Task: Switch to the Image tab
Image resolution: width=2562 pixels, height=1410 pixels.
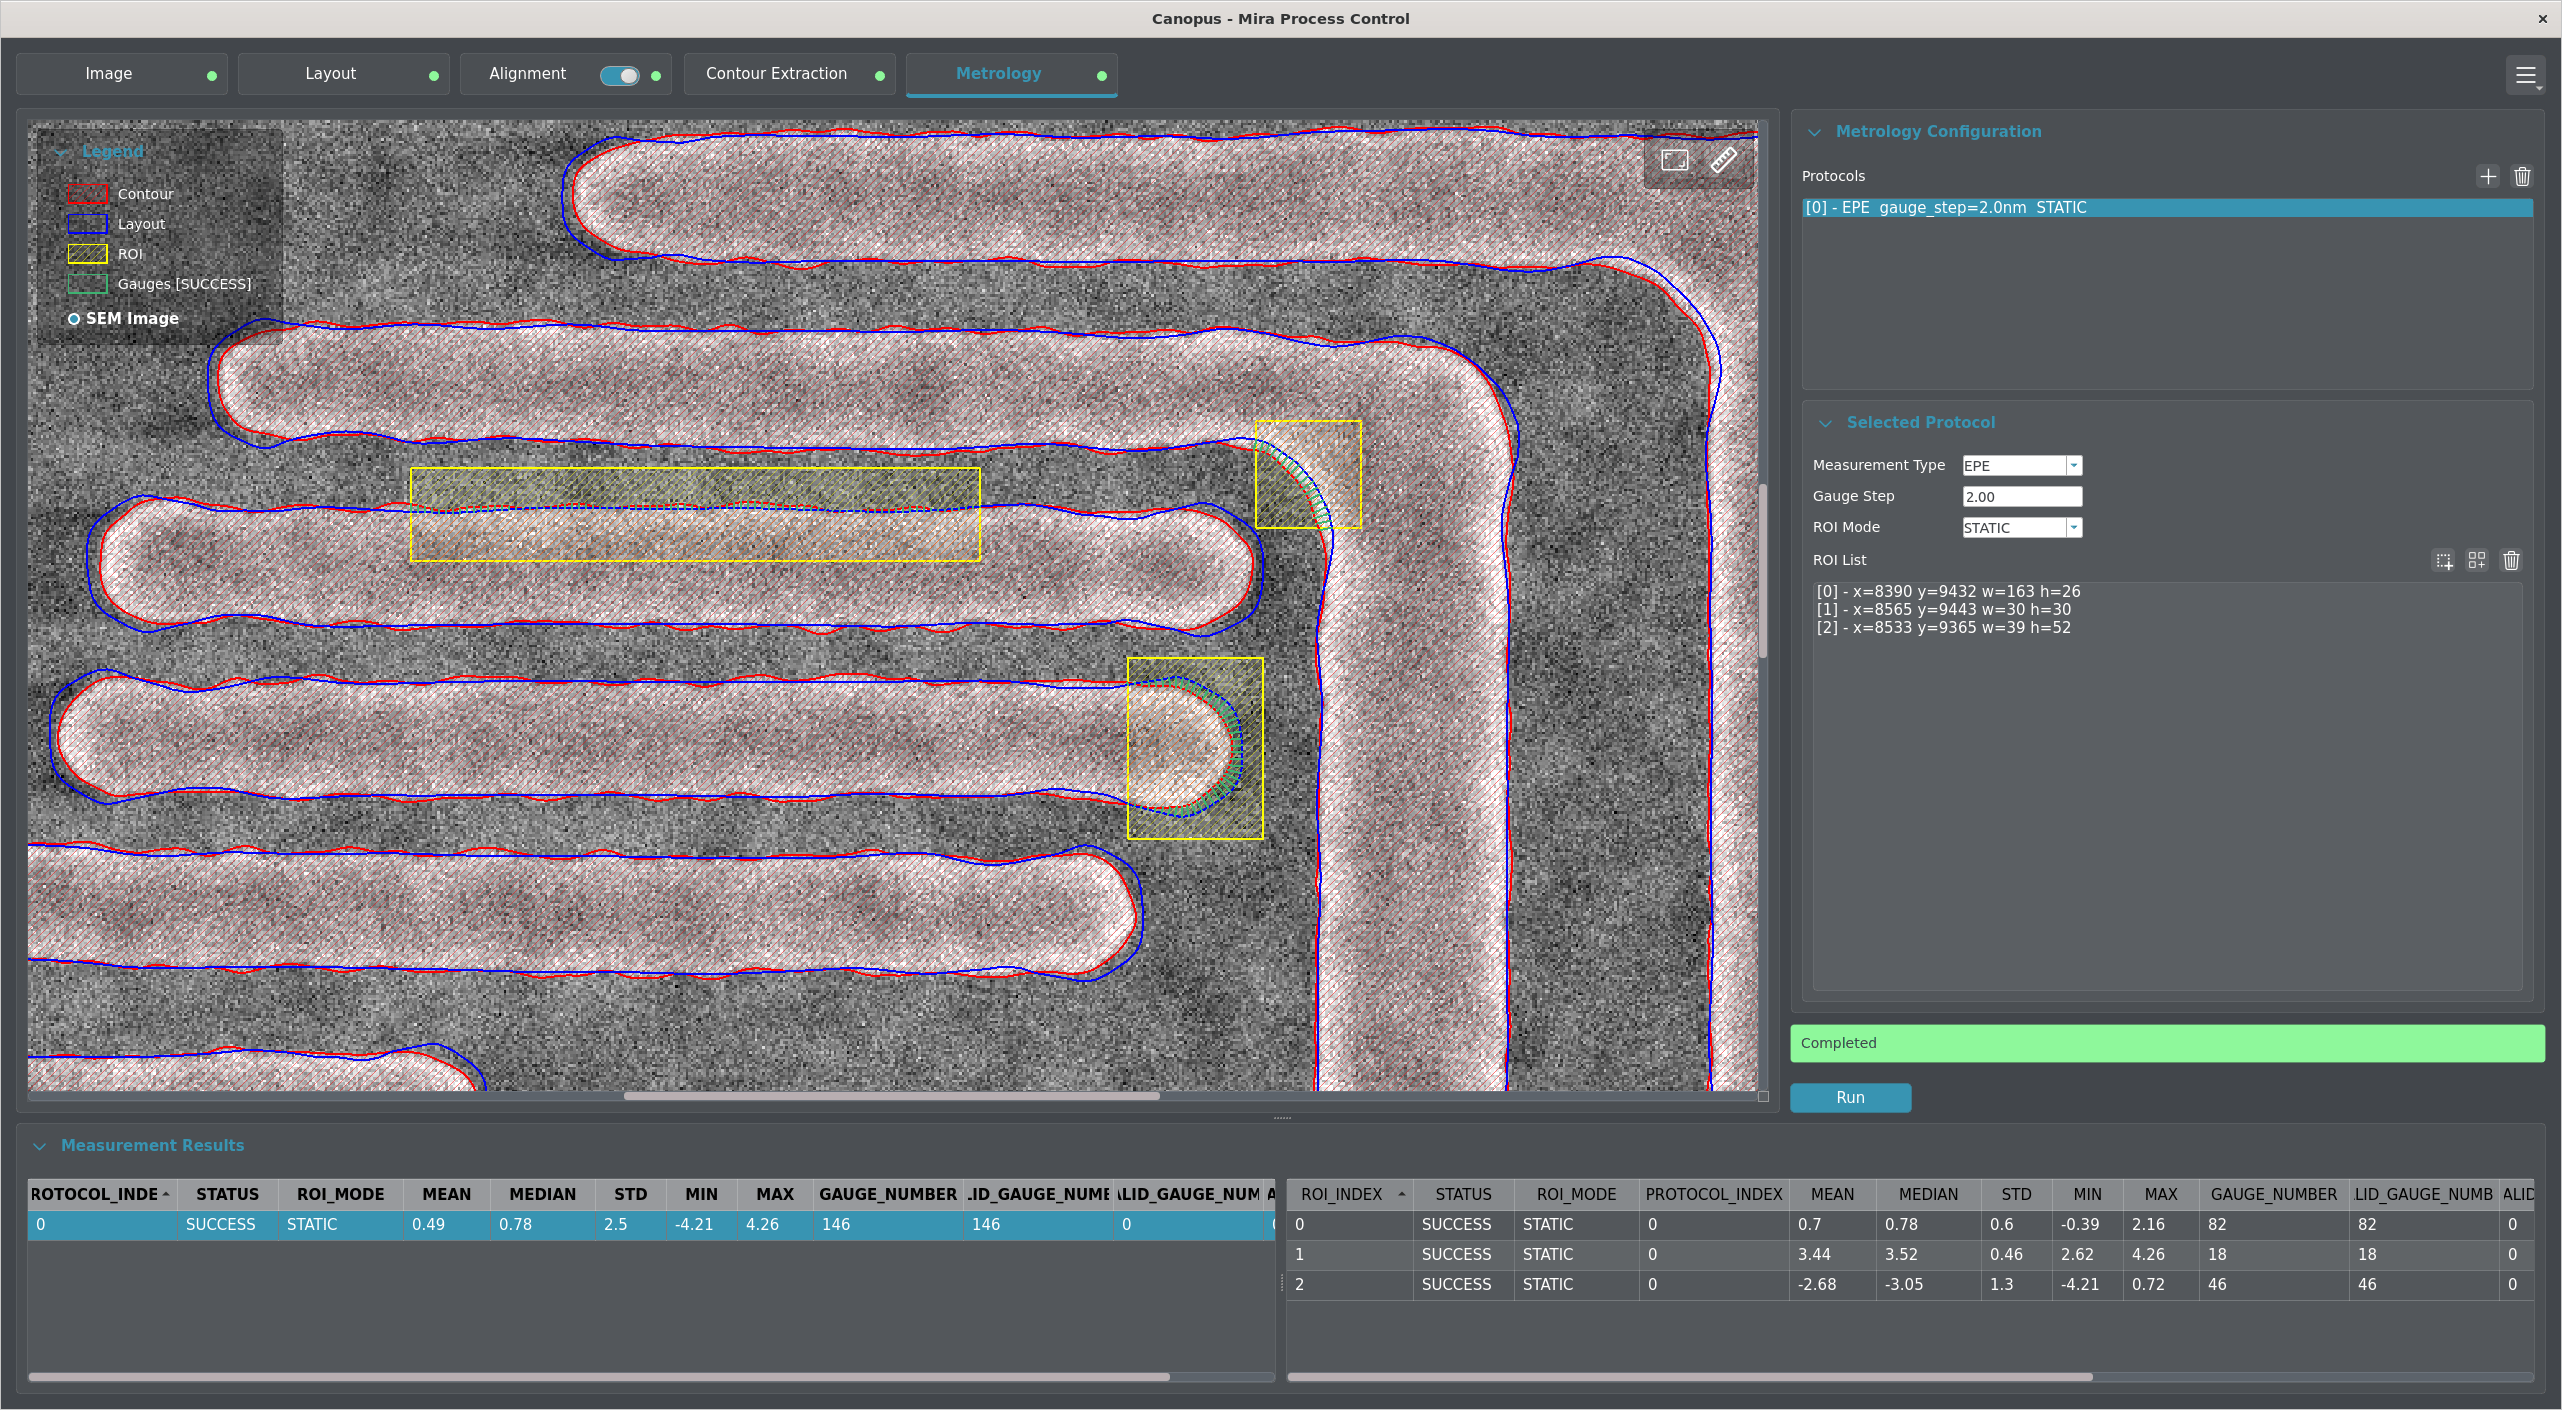Action: click(110, 73)
